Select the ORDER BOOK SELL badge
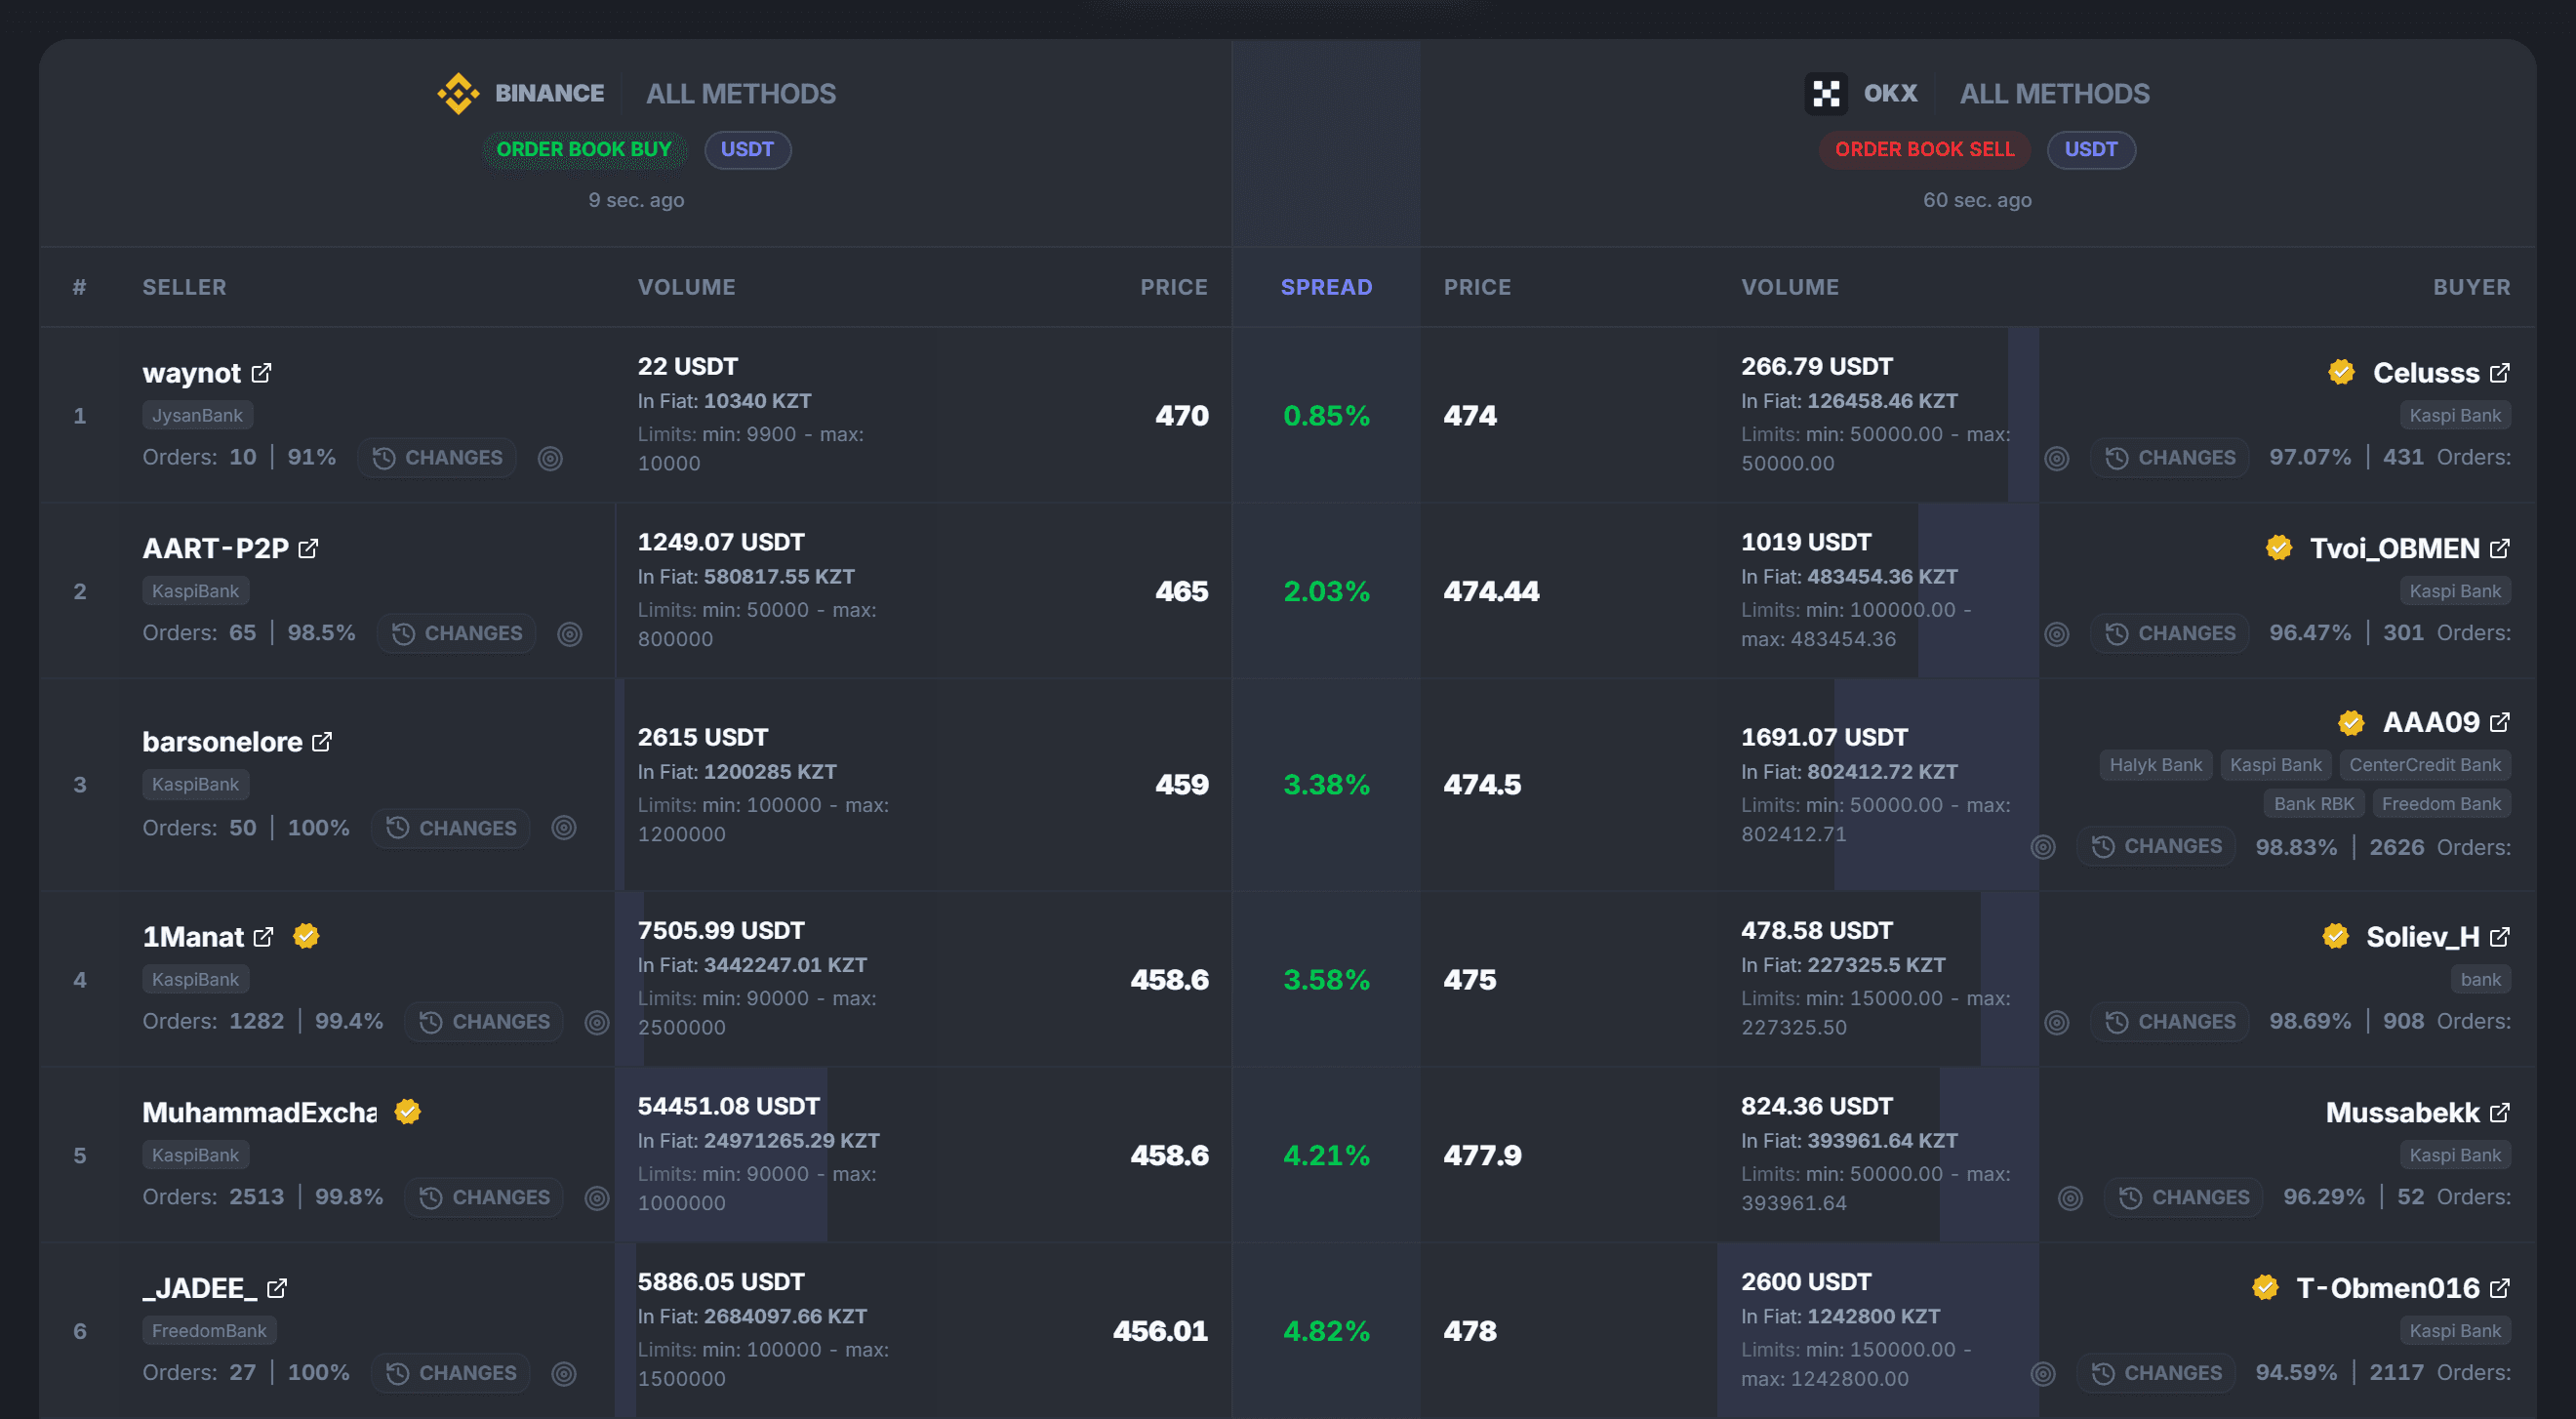This screenshot has width=2576, height=1419. click(1924, 150)
